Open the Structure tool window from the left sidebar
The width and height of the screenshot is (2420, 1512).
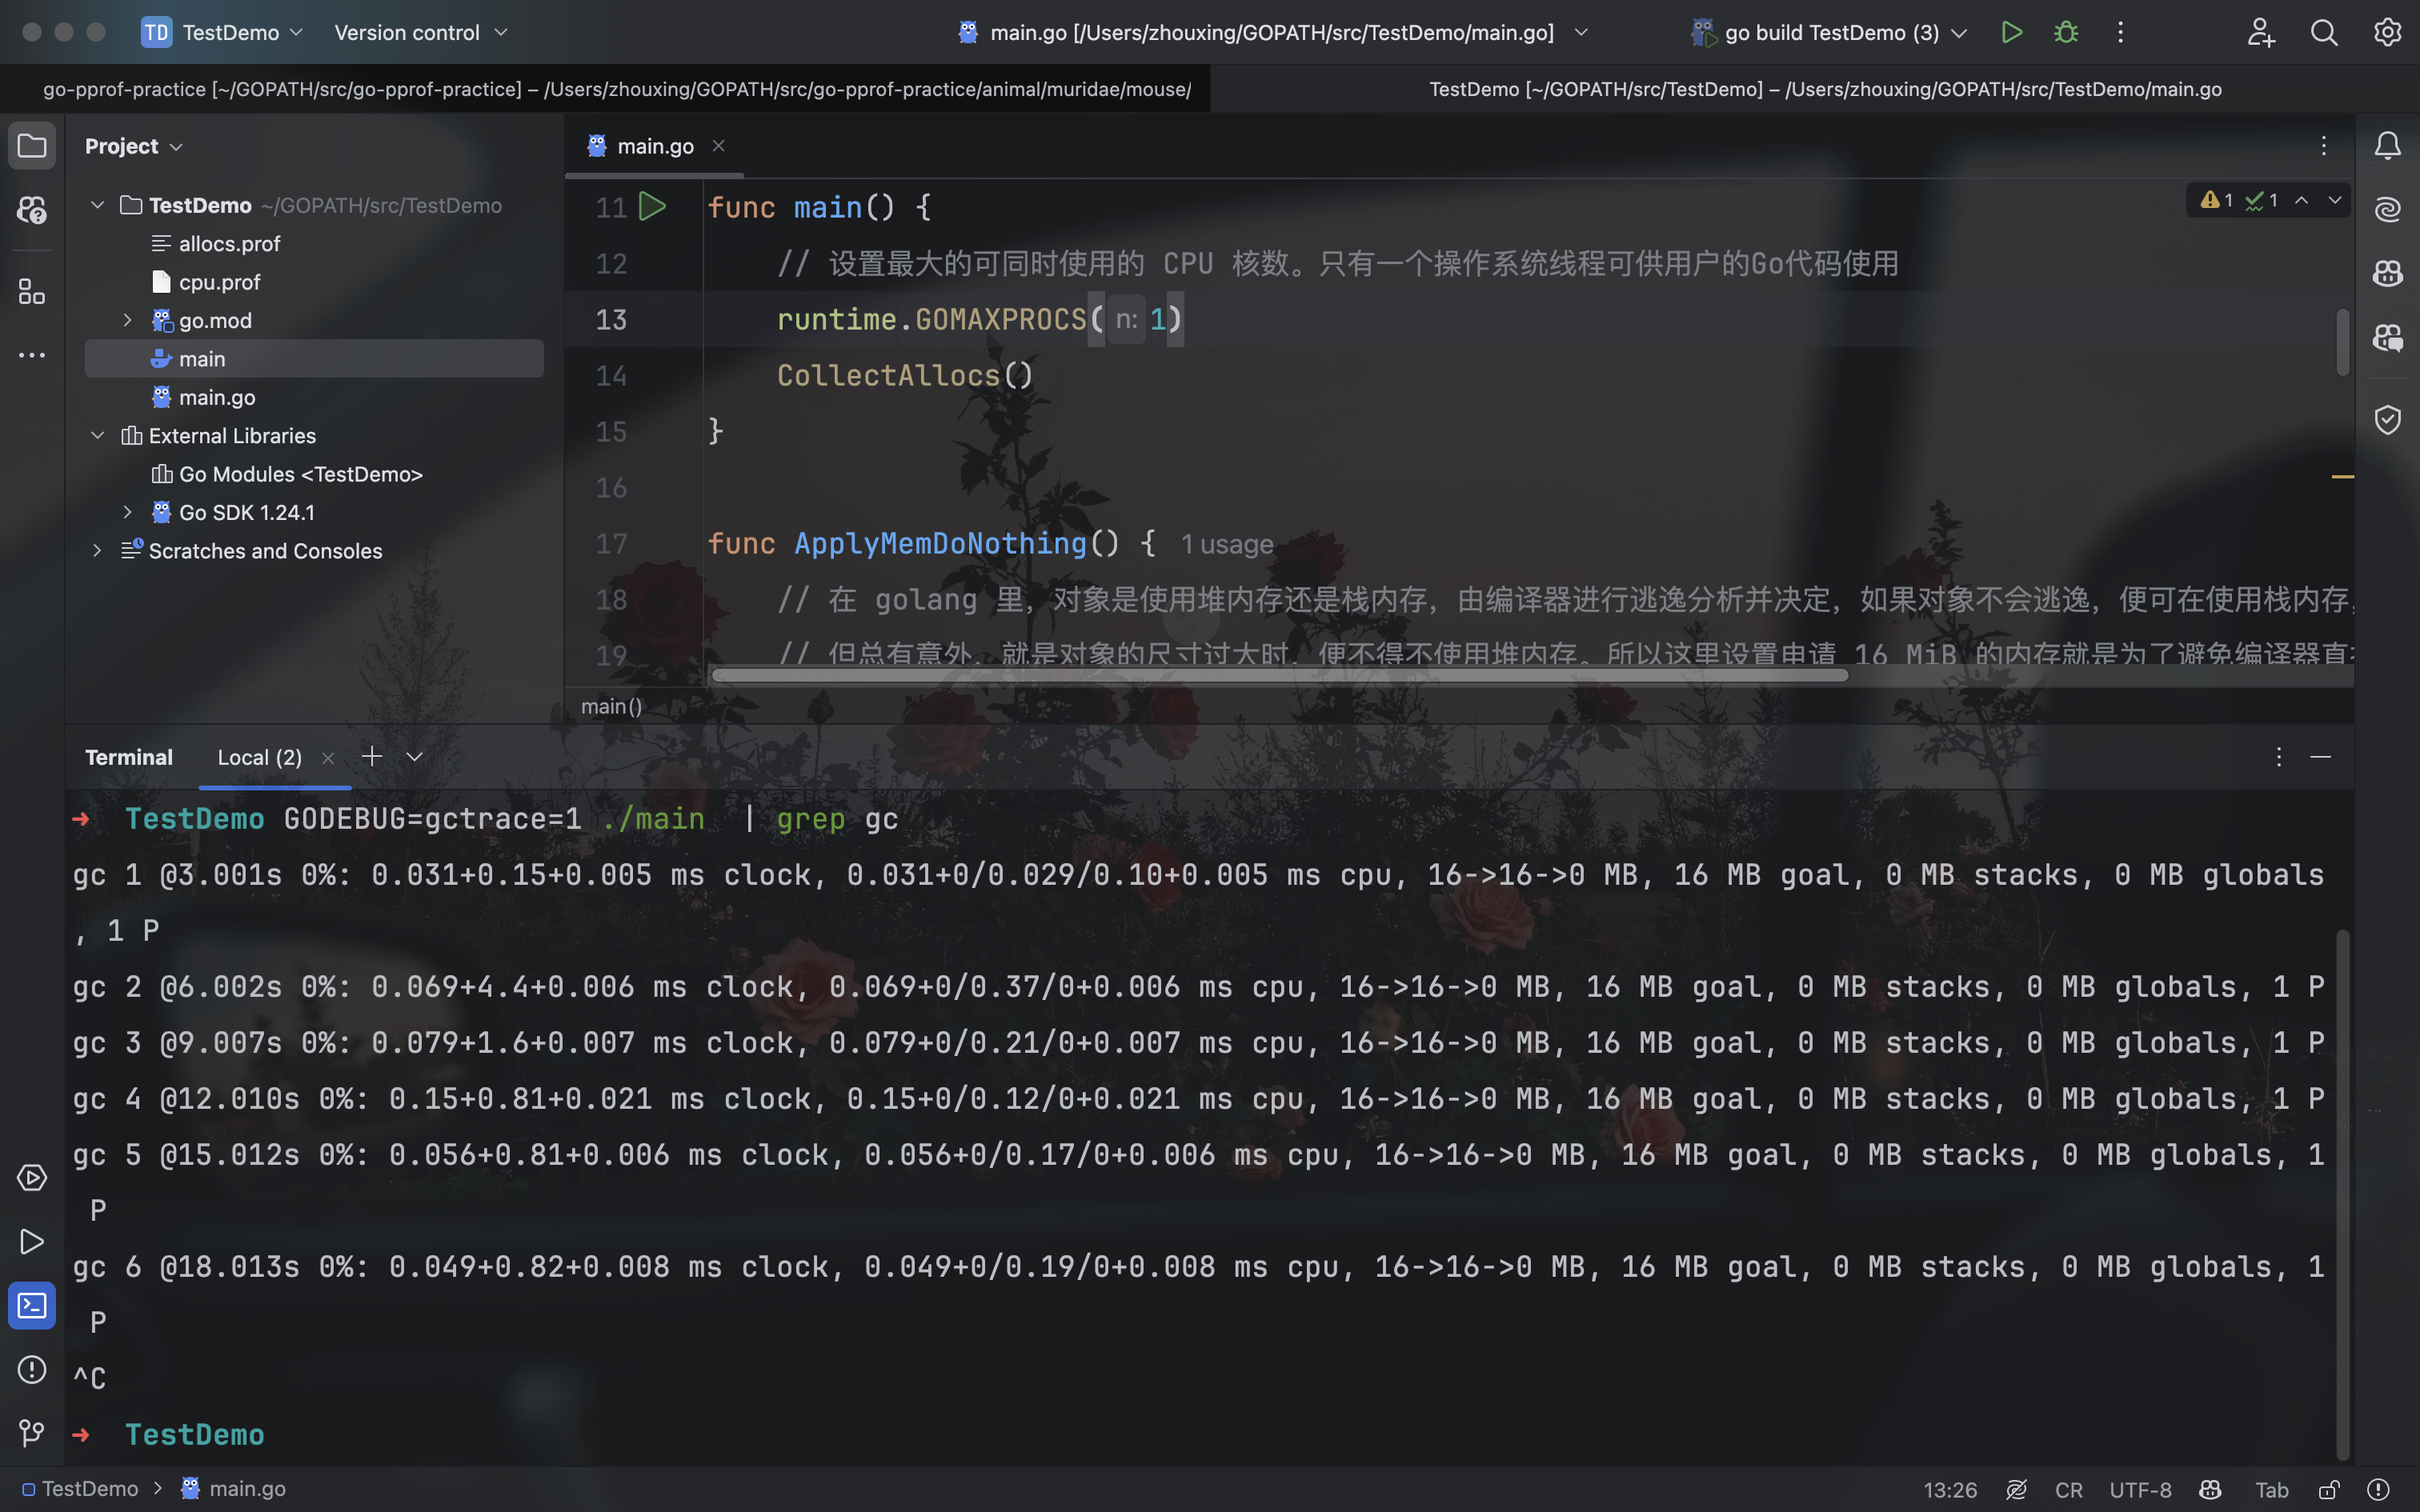32,292
